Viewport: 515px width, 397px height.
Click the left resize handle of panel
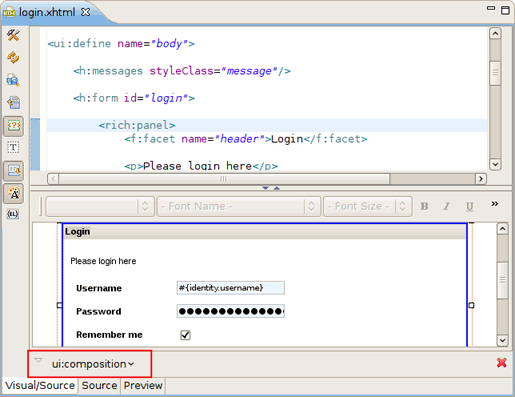point(59,305)
